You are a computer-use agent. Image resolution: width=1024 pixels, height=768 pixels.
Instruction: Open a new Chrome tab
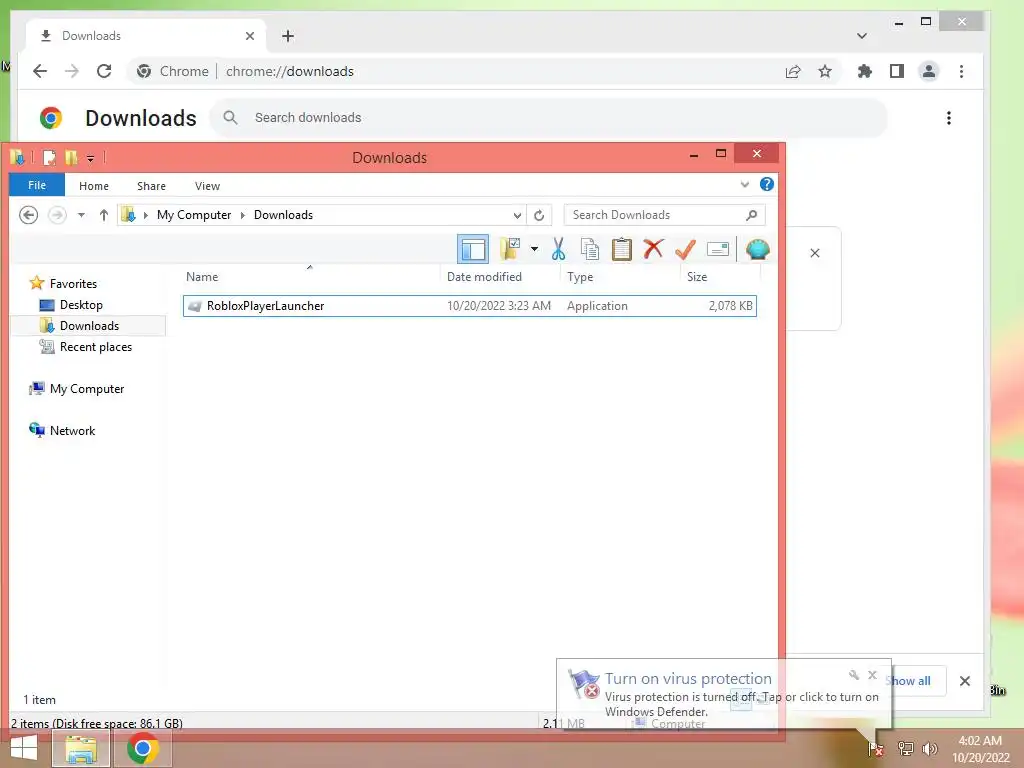point(288,36)
